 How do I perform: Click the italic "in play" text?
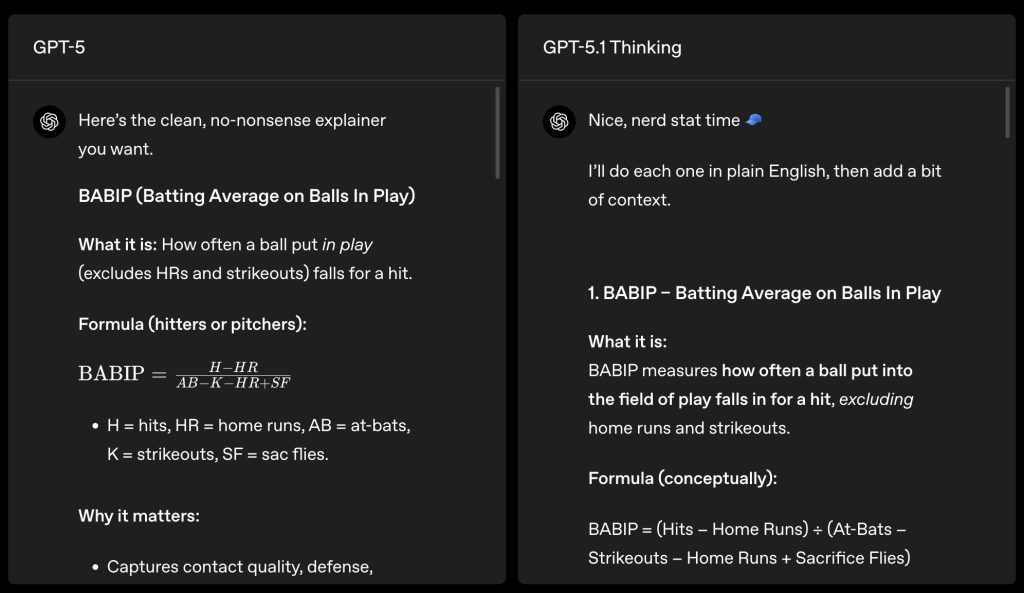coord(347,244)
